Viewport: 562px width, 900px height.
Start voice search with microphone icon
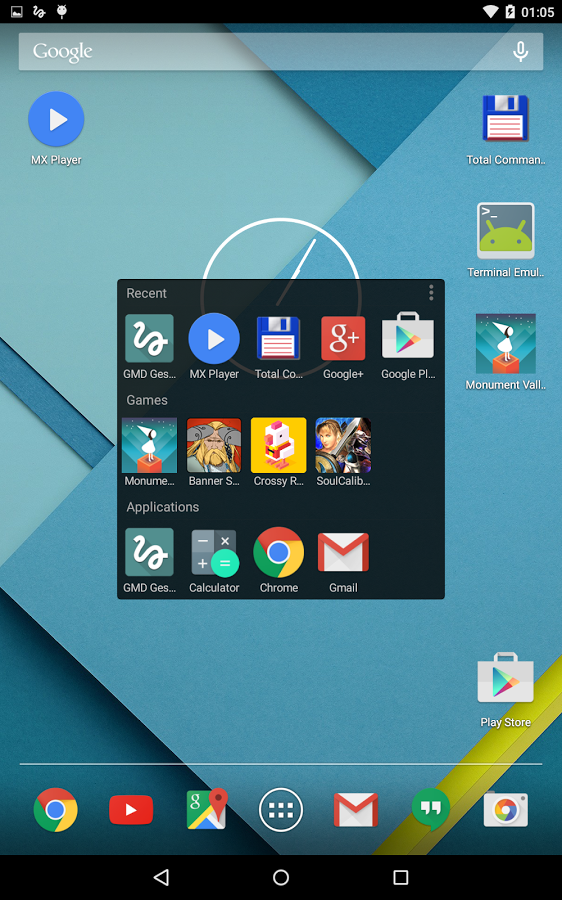520,52
